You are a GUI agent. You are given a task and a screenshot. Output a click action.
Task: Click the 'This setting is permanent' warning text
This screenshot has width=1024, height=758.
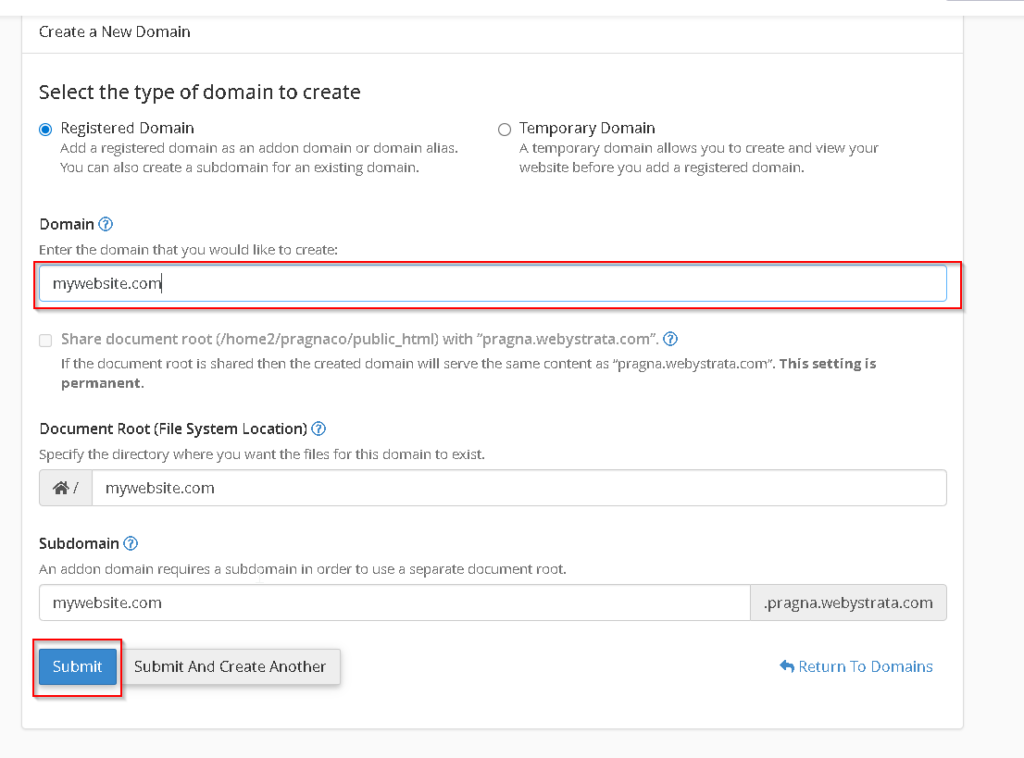468,373
